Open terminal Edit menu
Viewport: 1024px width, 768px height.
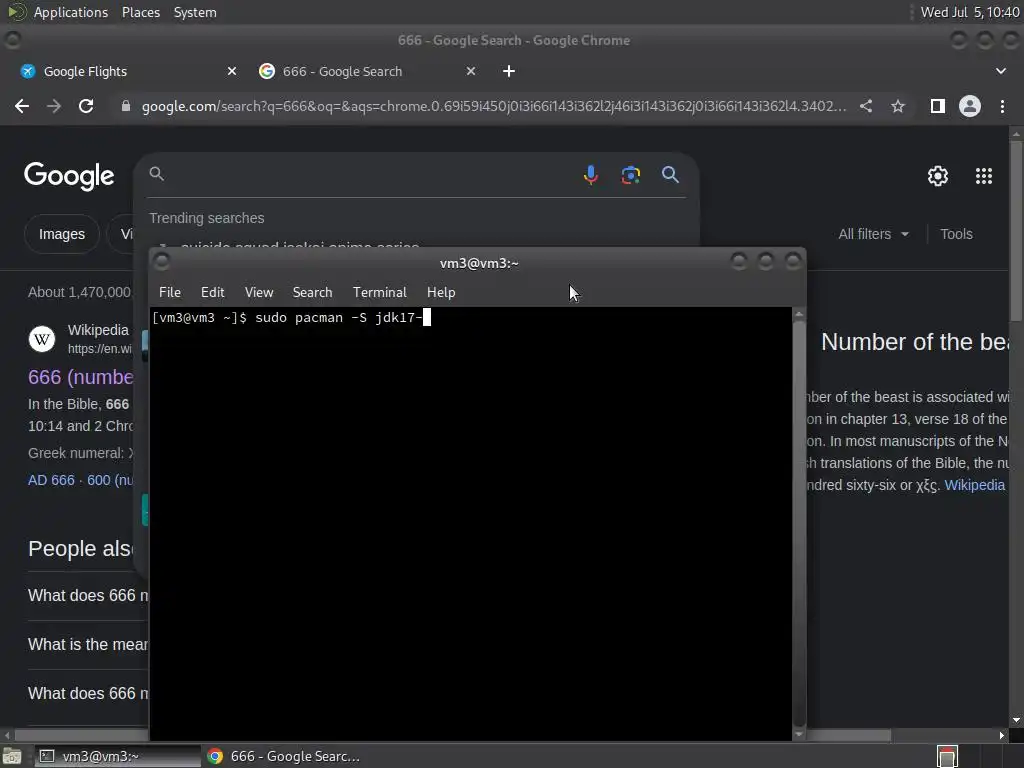(x=212, y=292)
